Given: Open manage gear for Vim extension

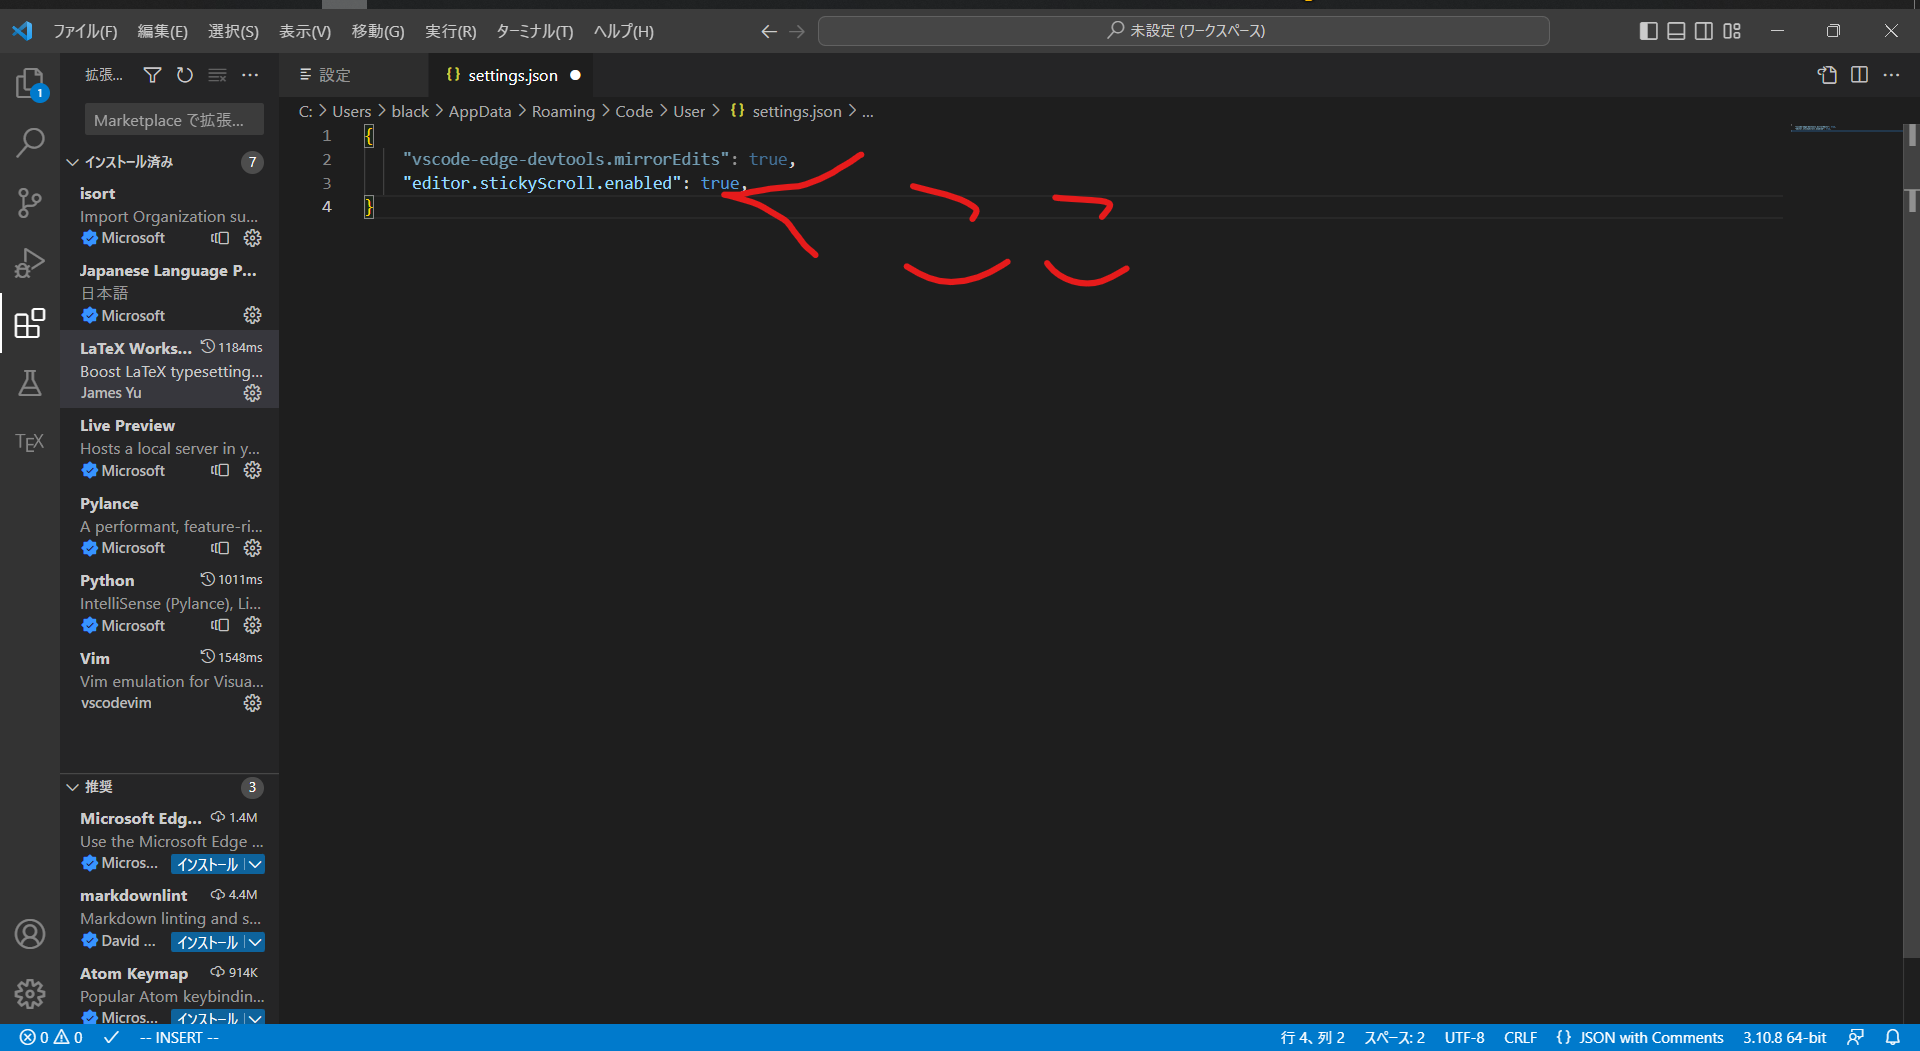Looking at the screenshot, I should [x=253, y=703].
